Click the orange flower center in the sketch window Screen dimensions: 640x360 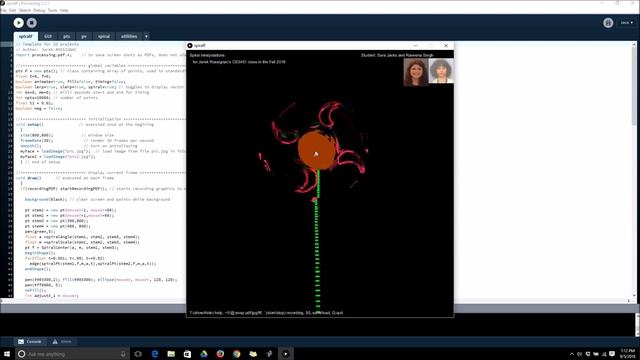317,150
